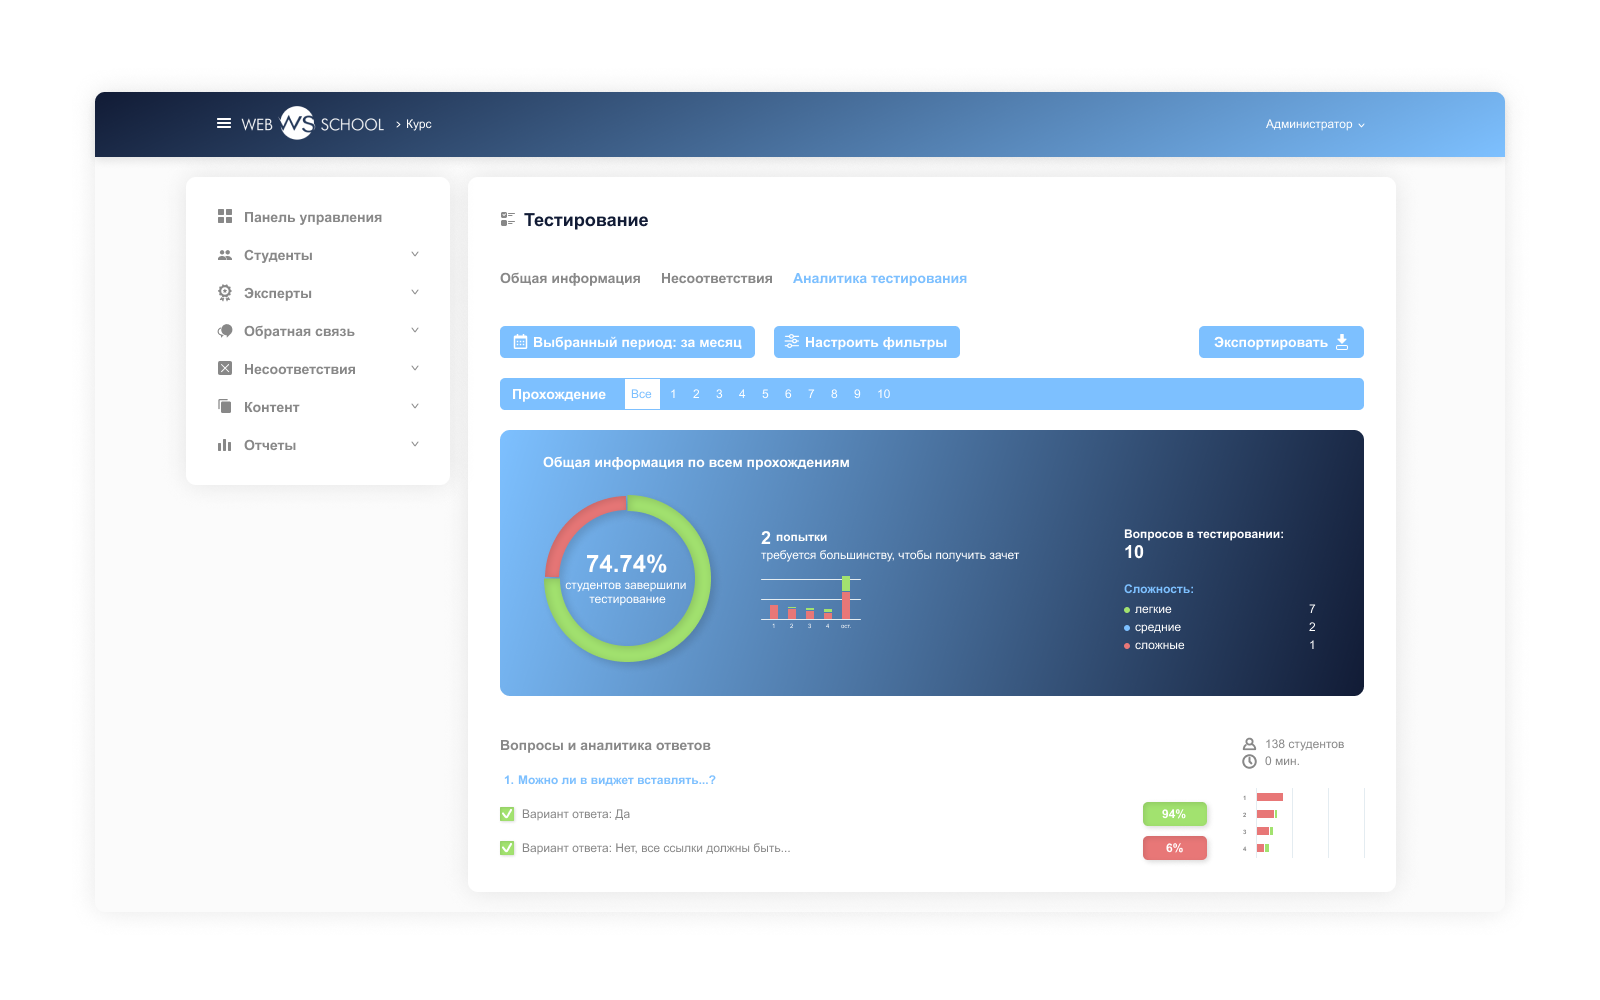Viewport: 1600px width, 1000px height.
Task: Click the Экспортировать button
Action: [x=1281, y=342]
